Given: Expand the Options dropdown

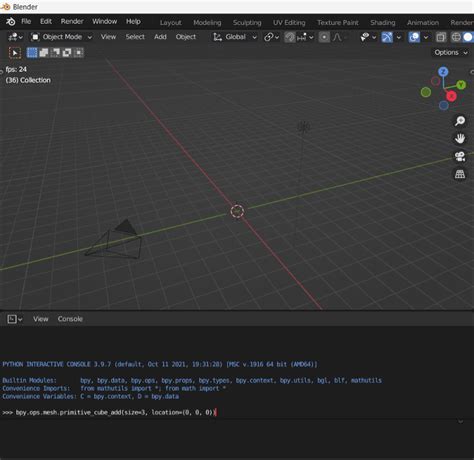Looking at the screenshot, I should coord(451,52).
